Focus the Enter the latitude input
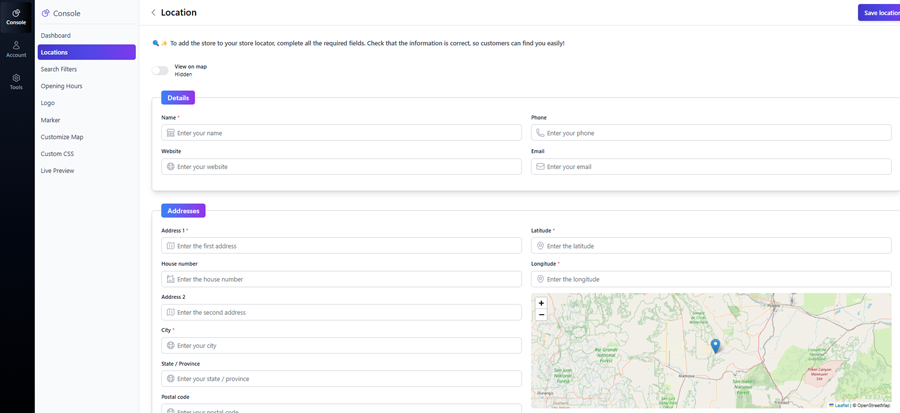 coord(711,246)
